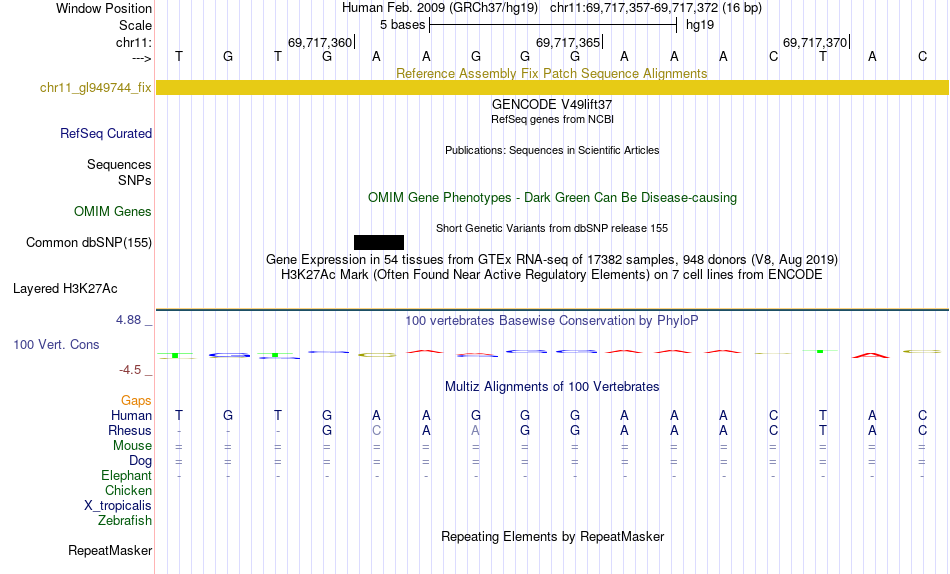Select the X_tropicalis alignment row label
The width and height of the screenshot is (950, 574).
[118, 506]
